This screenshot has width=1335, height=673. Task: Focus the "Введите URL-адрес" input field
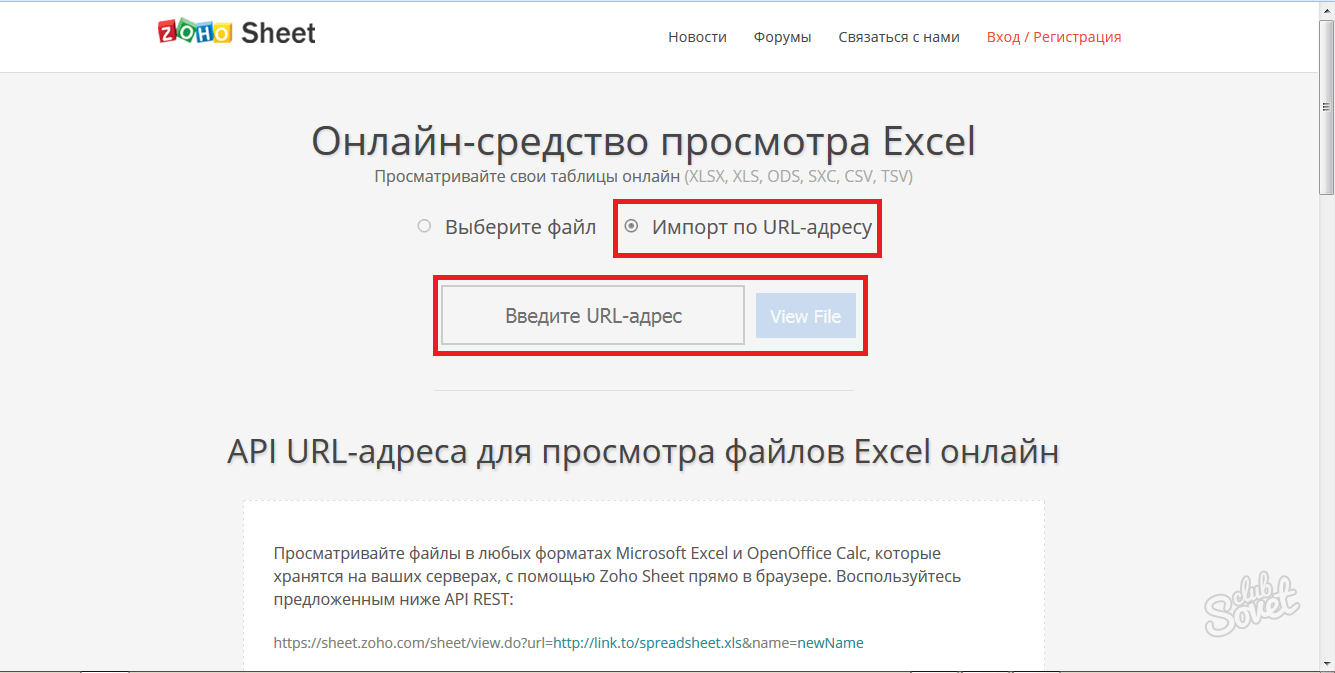593,316
